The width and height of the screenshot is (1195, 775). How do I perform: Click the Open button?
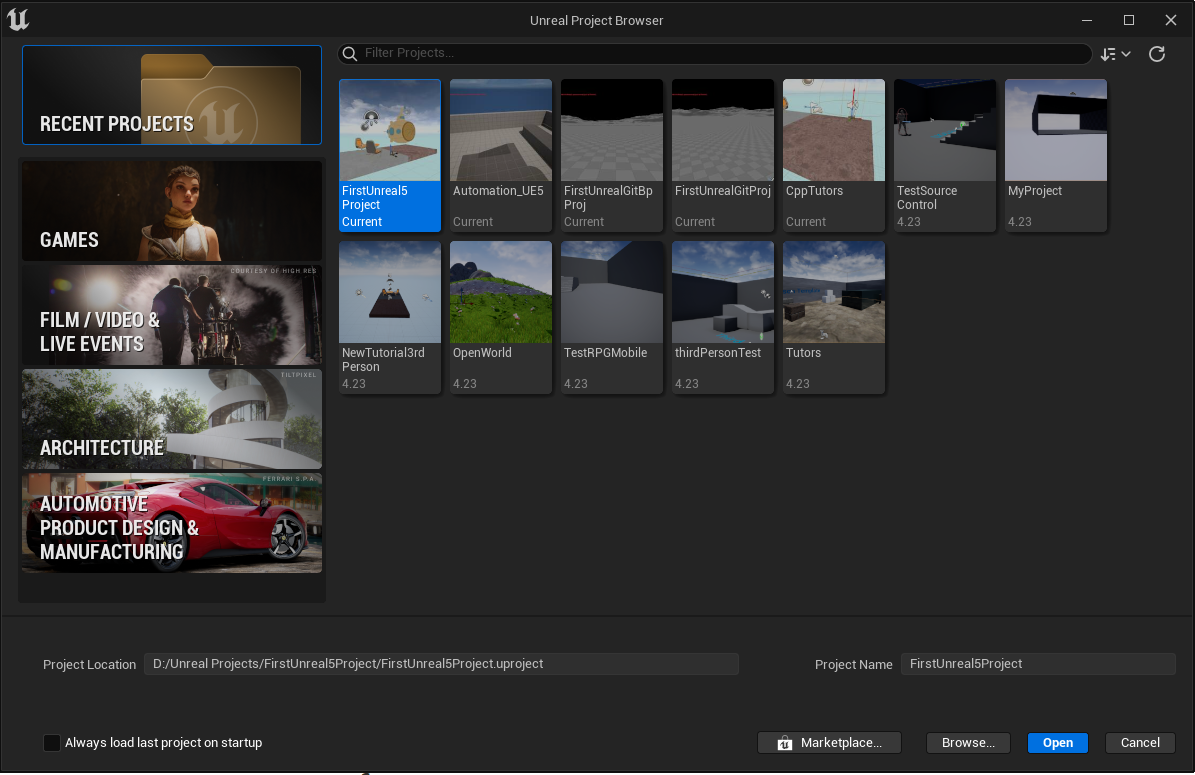(x=1057, y=743)
